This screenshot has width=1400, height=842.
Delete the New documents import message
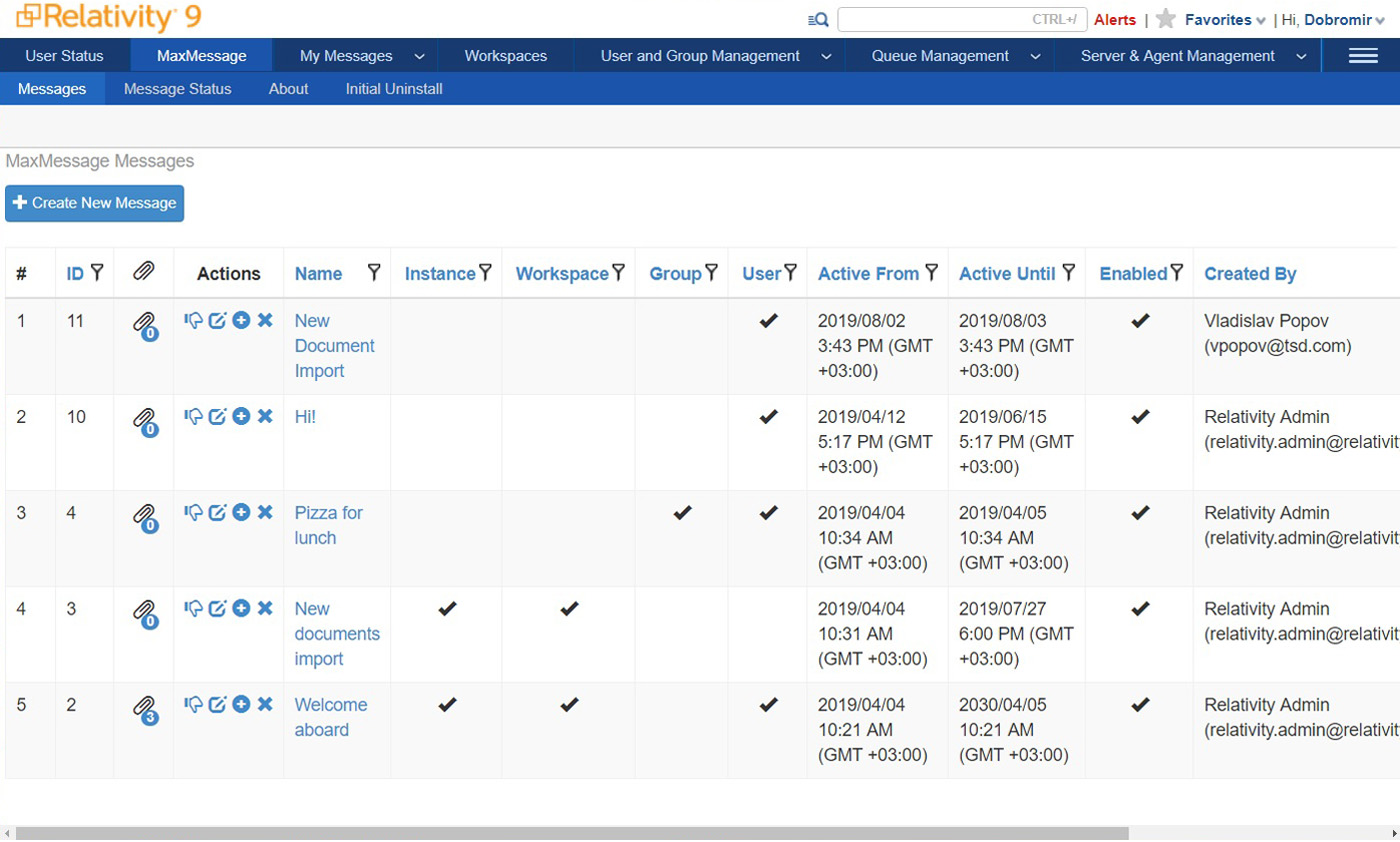coord(265,608)
